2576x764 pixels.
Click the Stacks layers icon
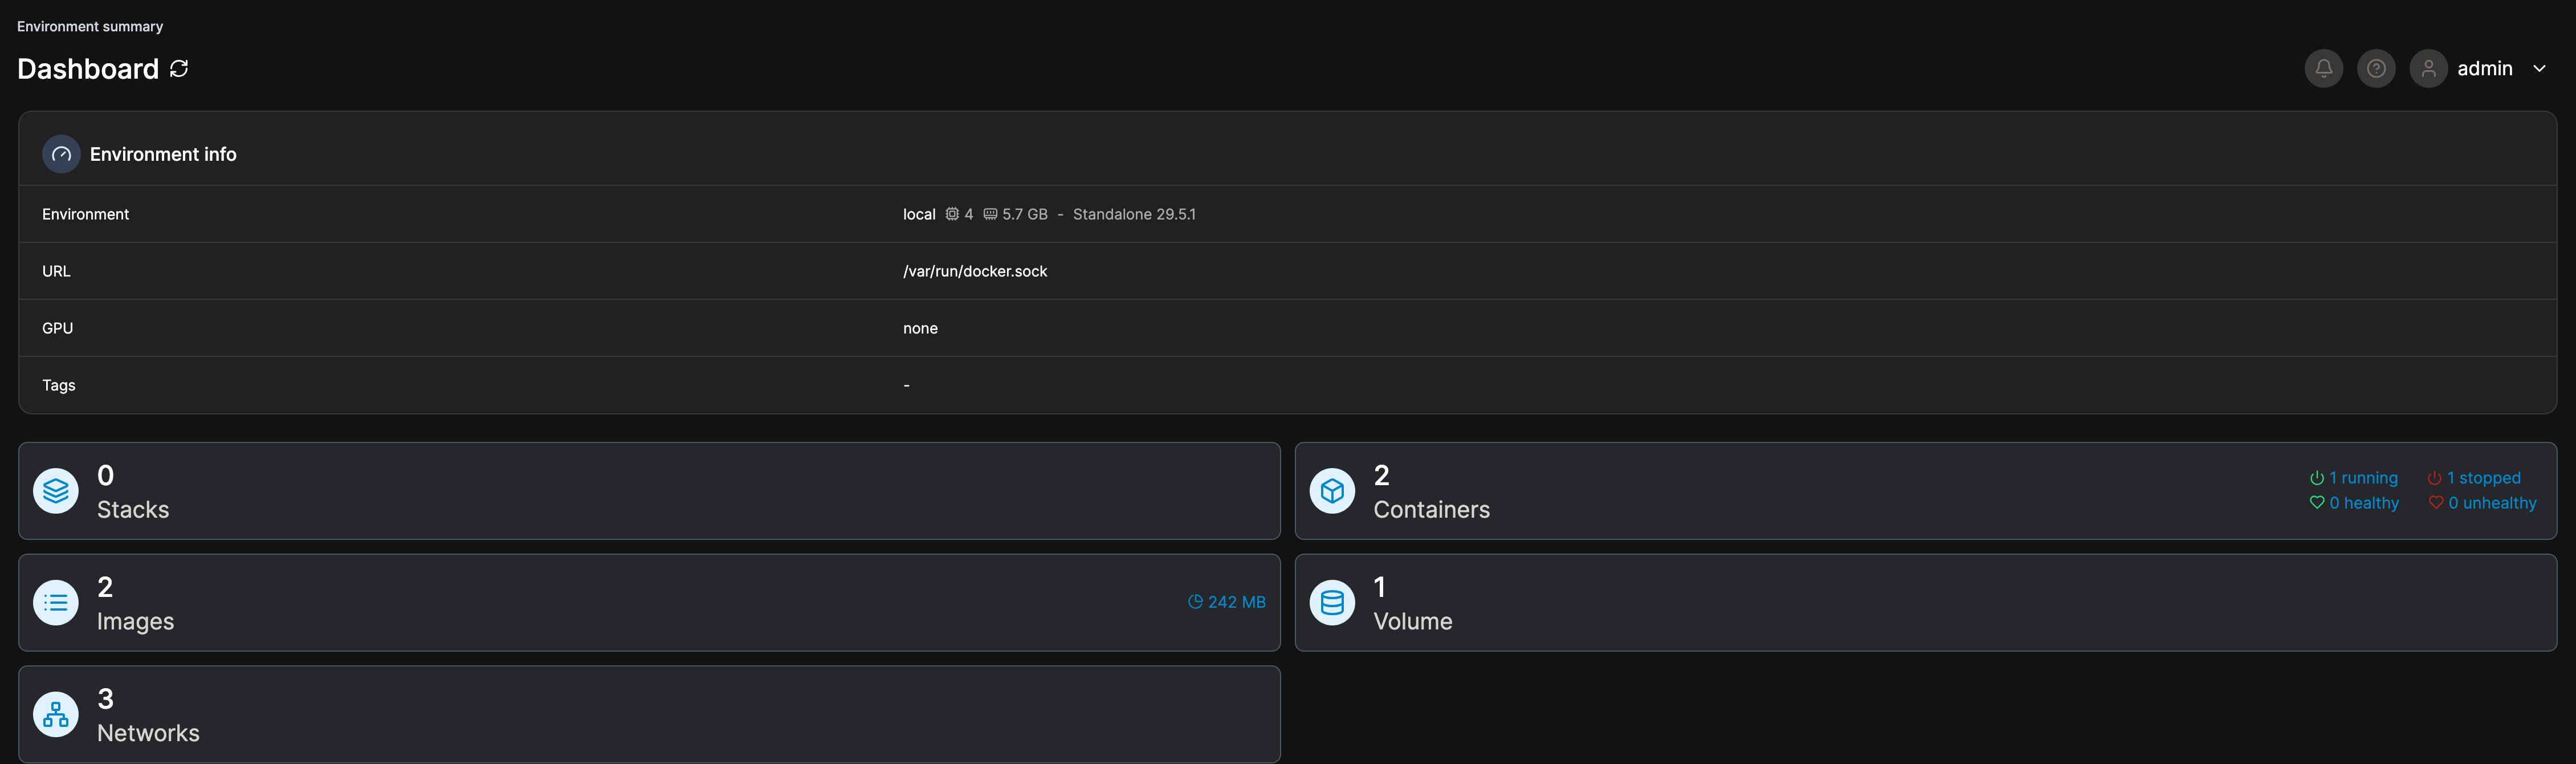56,491
